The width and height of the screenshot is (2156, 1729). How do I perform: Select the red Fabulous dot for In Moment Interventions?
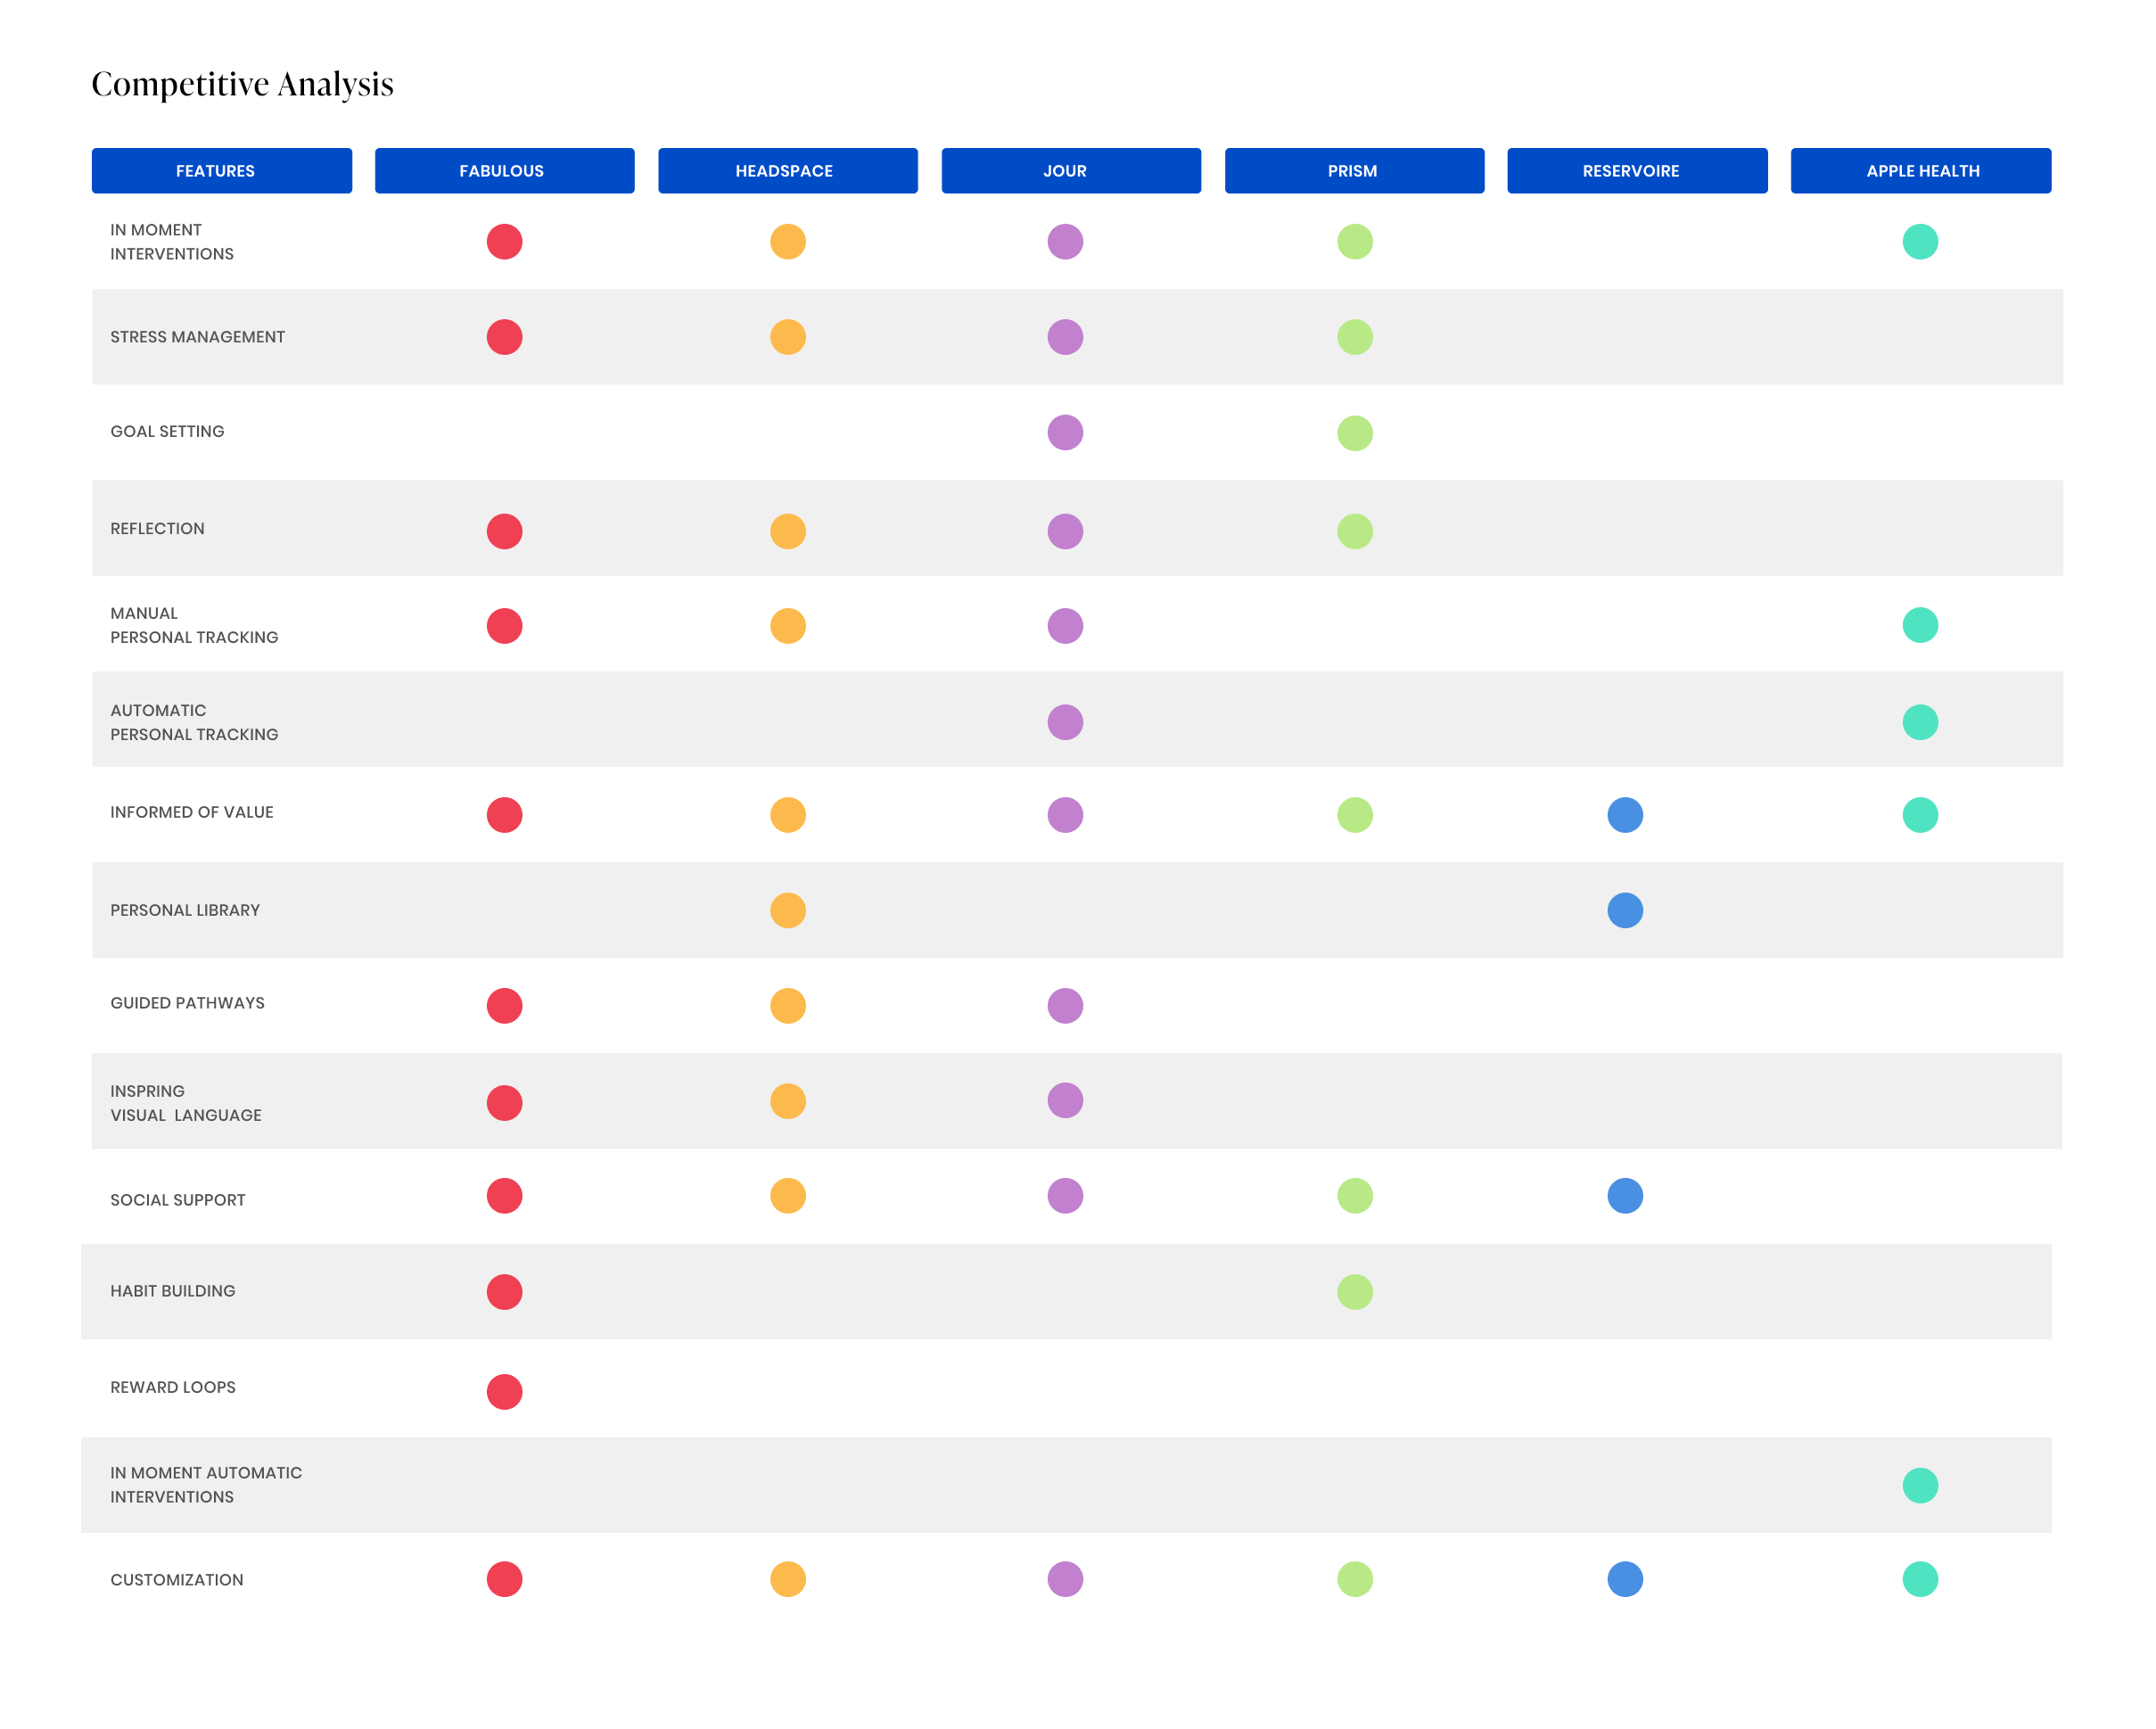pyautogui.click(x=505, y=241)
